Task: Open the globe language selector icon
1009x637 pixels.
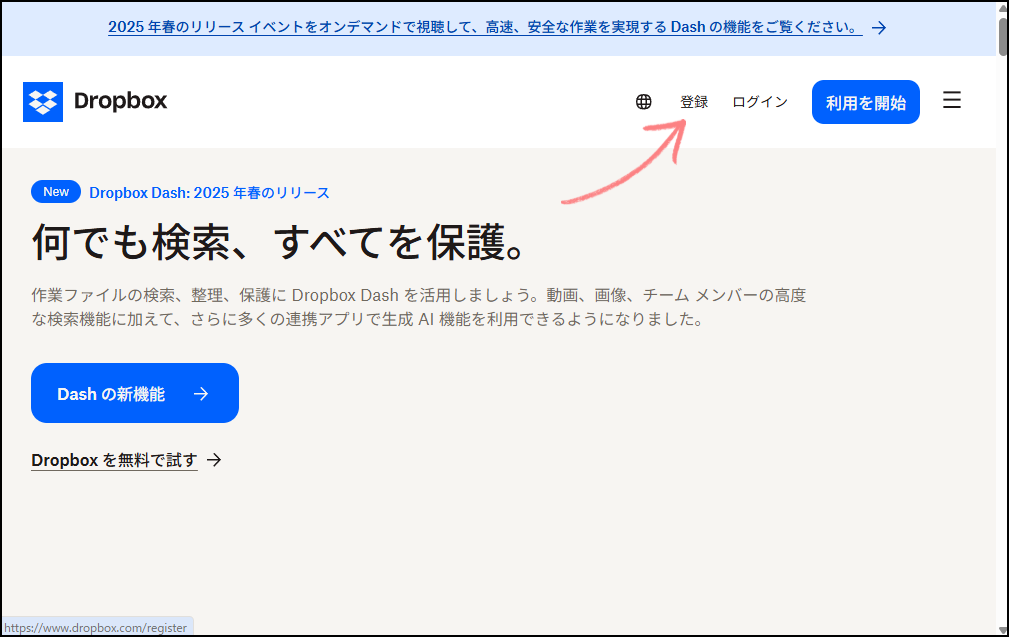Action: coord(643,102)
